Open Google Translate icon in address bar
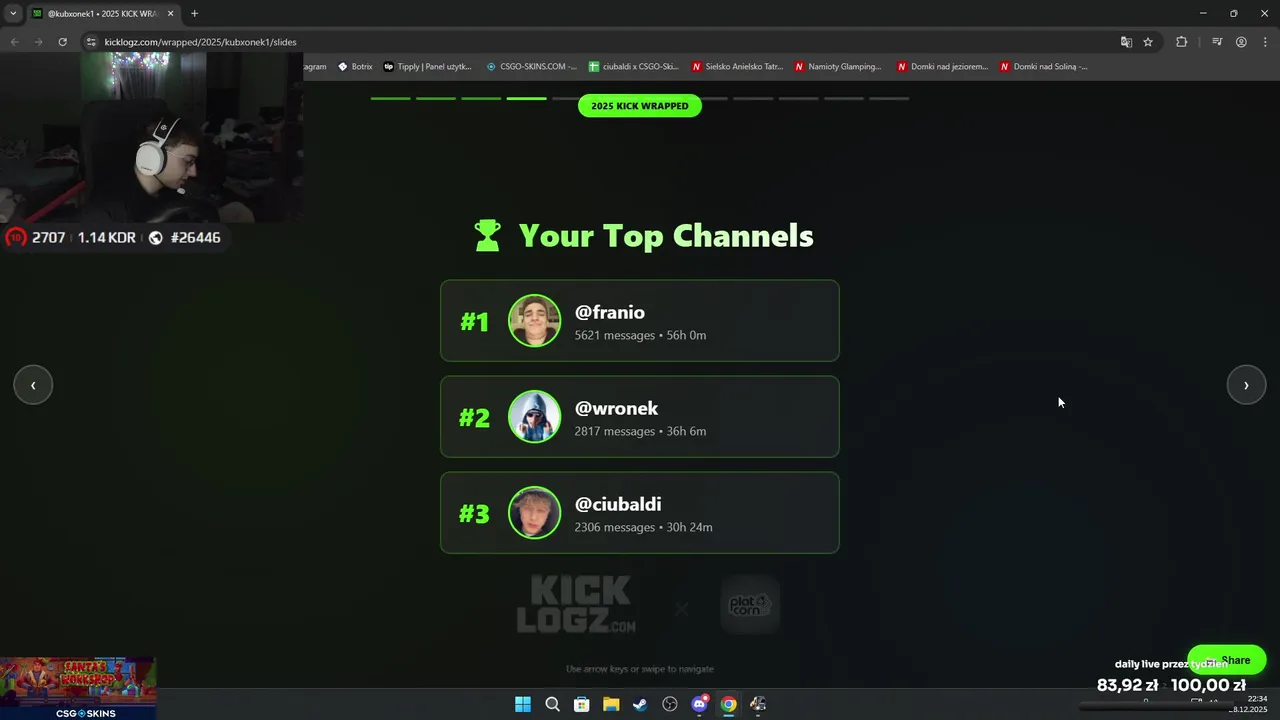 (x=1126, y=42)
